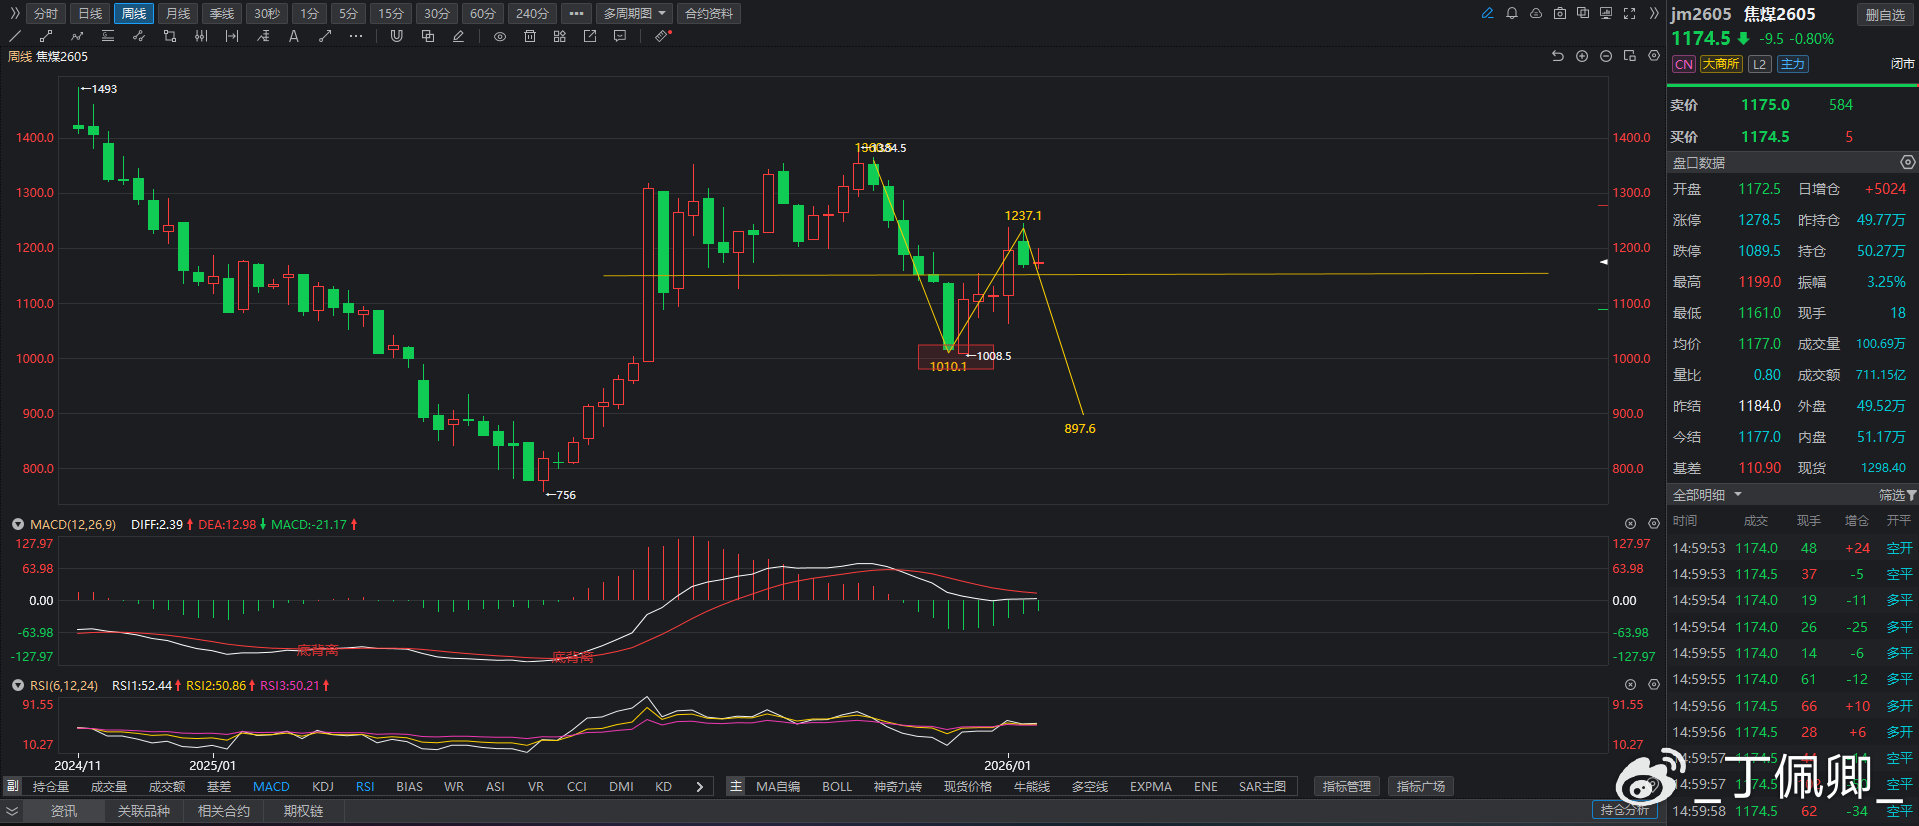The image size is (1919, 826).
Task: Select the text annotation tool
Action: 294,36
